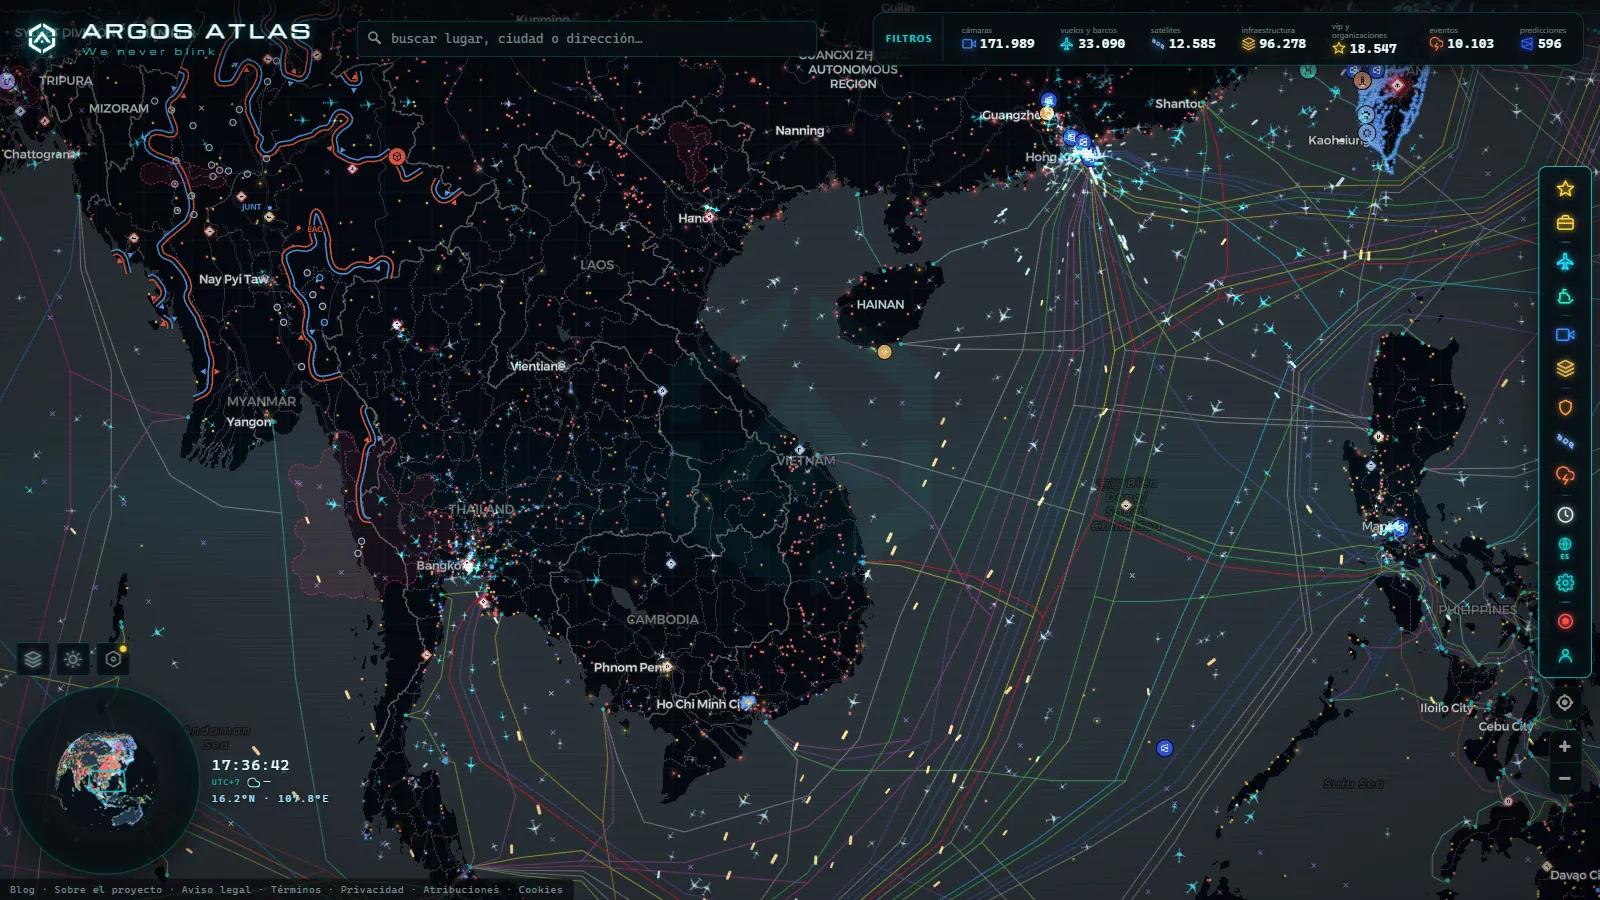
Task: Toggle the ship vessels layer in sidebar
Action: (x=1565, y=297)
